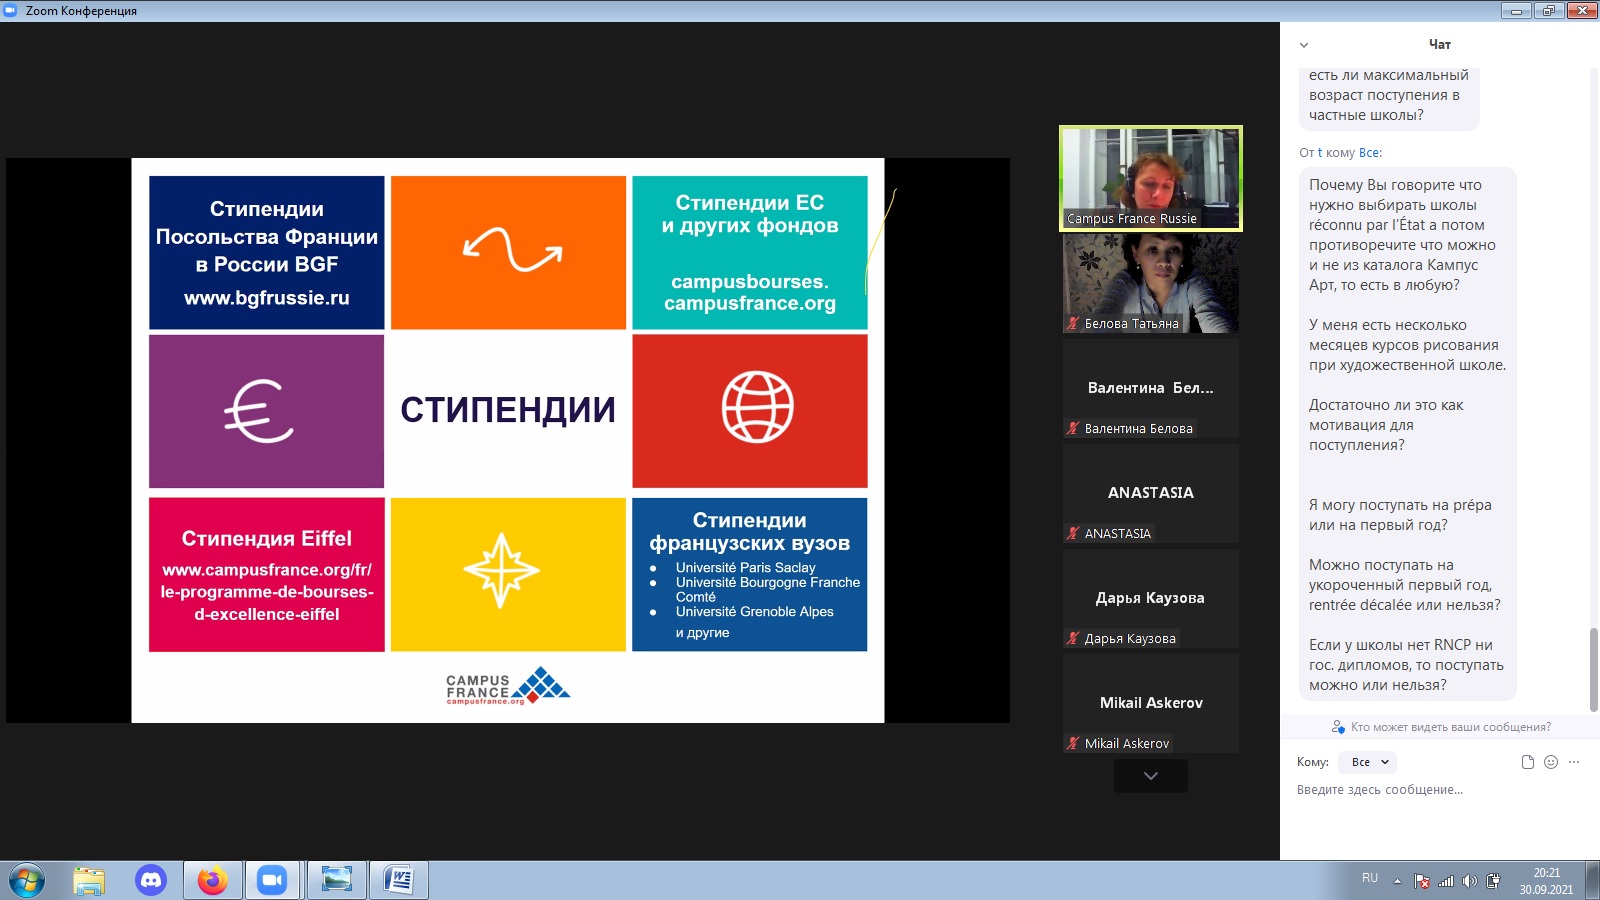
Task: Click the muted mic indicator for ANASTASIA
Action: tap(1073, 534)
